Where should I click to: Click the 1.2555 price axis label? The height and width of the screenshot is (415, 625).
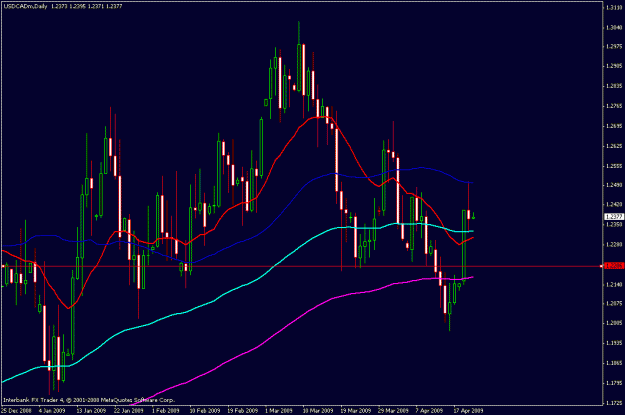point(614,166)
